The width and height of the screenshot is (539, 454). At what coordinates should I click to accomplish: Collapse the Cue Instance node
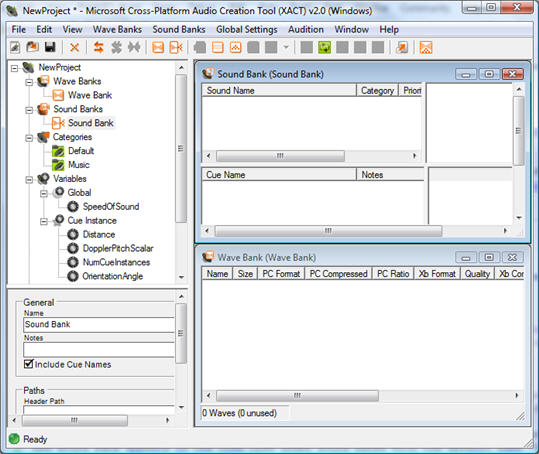click(44, 221)
